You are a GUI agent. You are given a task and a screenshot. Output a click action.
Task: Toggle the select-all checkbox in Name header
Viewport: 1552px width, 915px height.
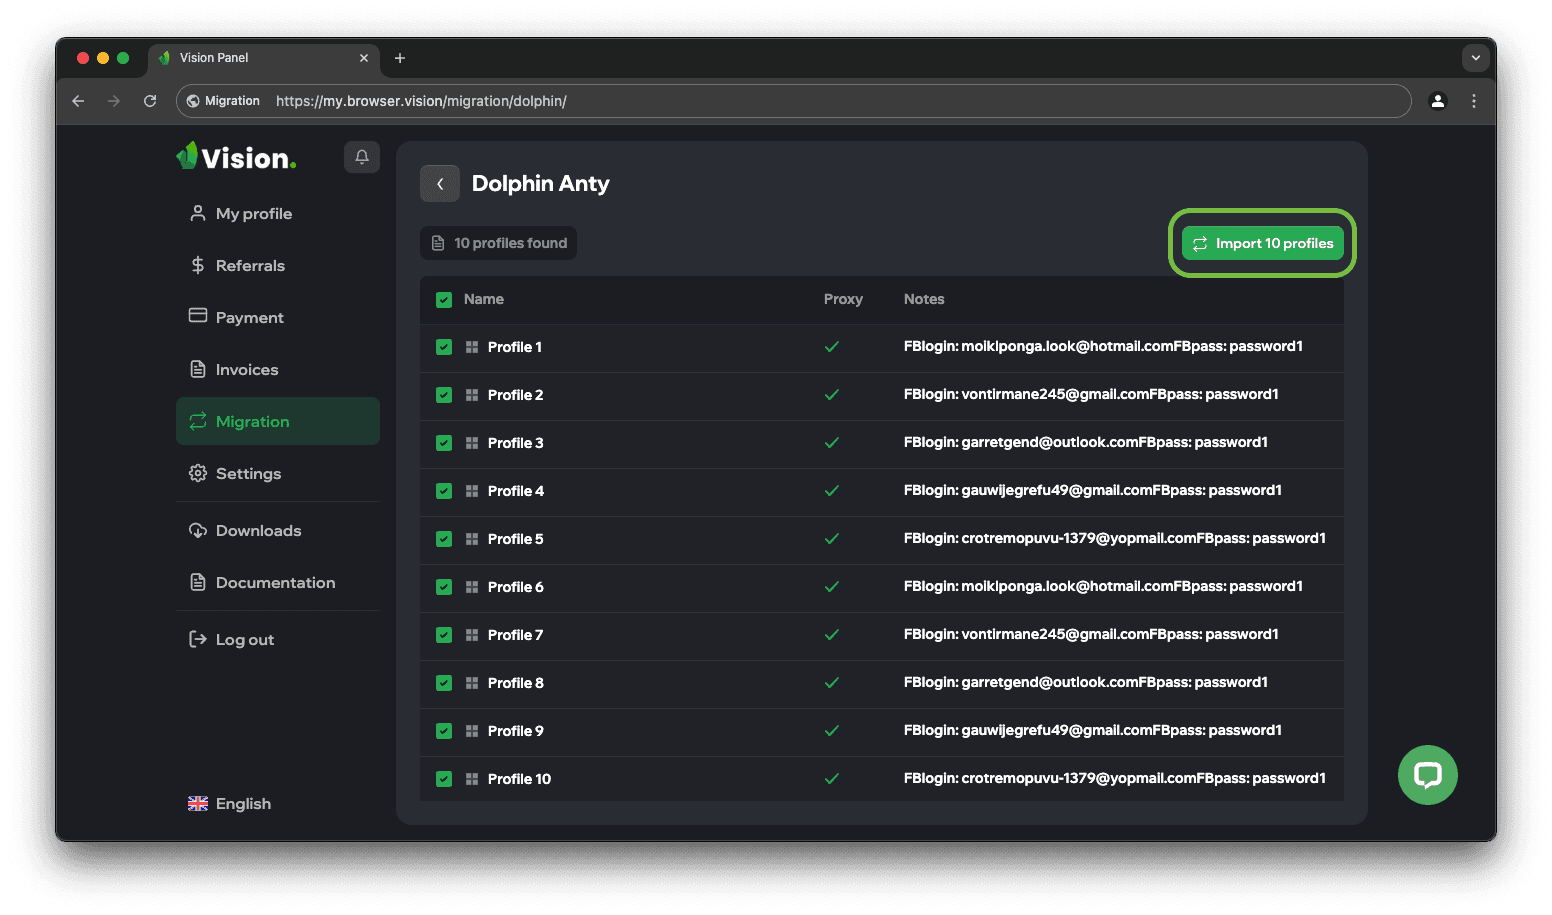444,300
